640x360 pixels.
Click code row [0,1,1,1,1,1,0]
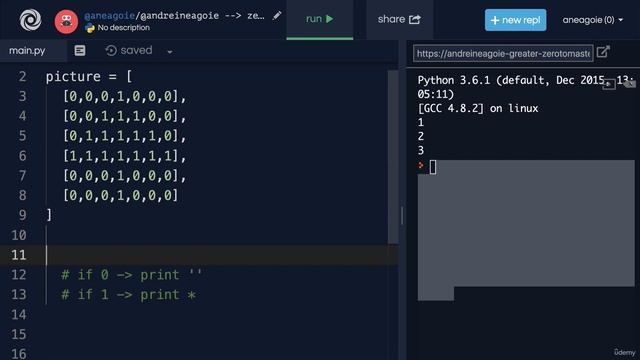click(x=124, y=136)
